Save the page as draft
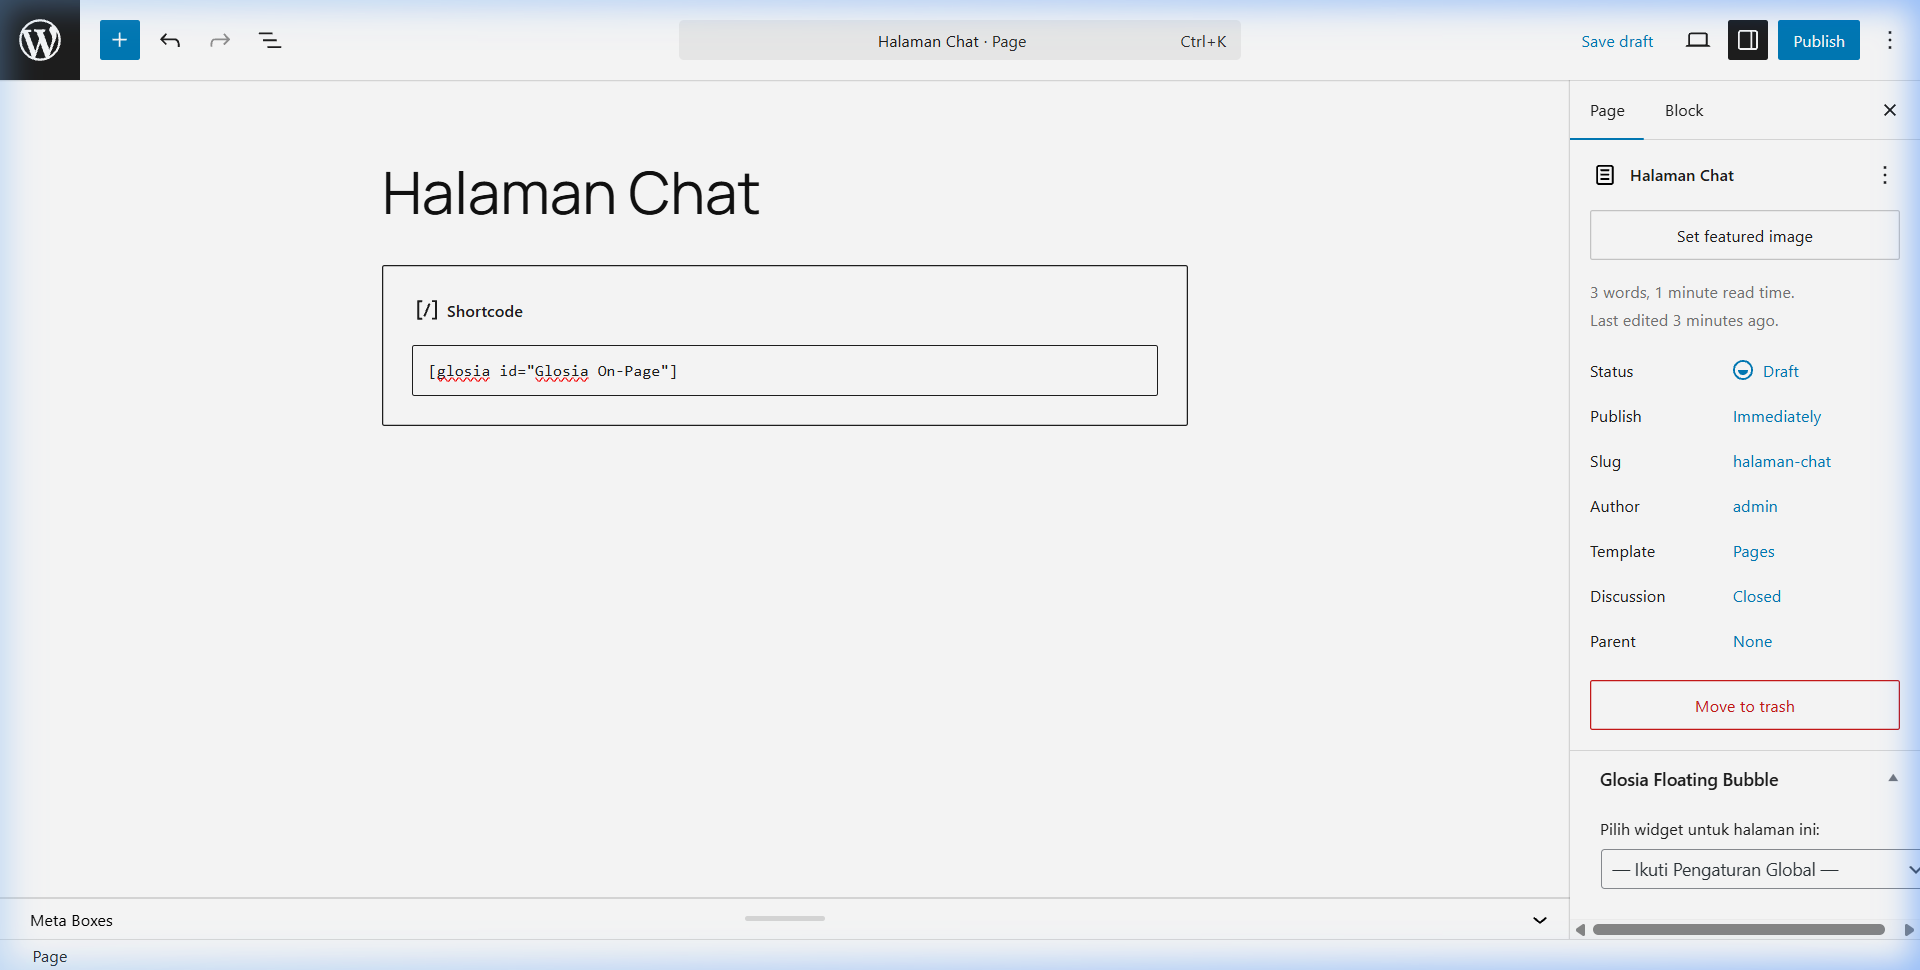 pos(1617,41)
